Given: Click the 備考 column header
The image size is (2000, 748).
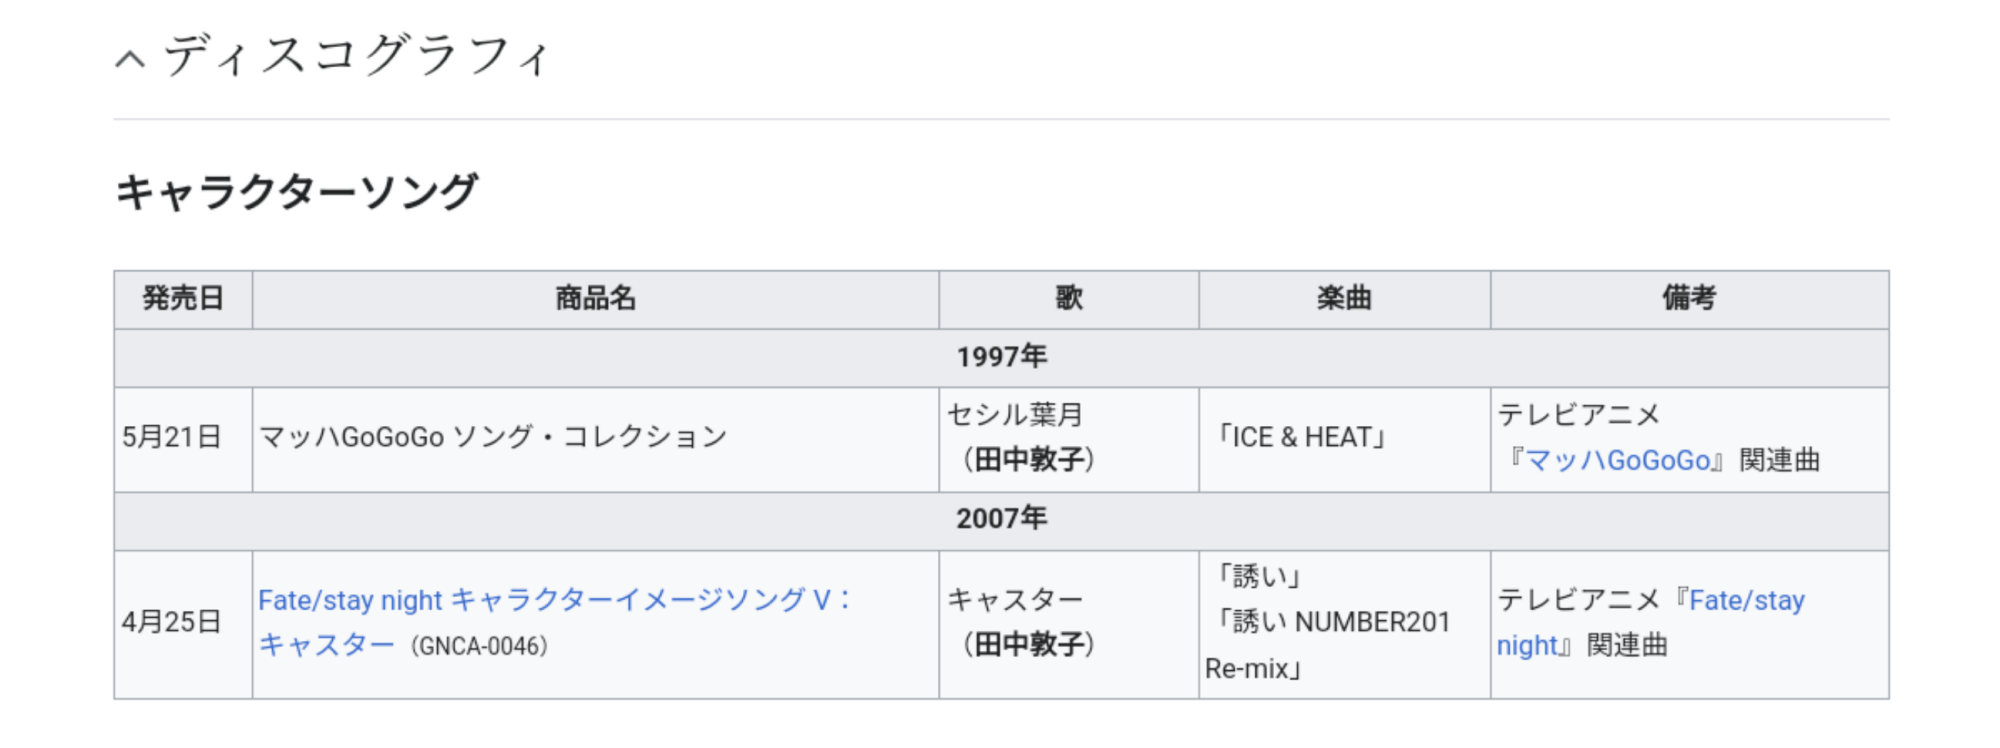Looking at the screenshot, I should click(x=1689, y=299).
